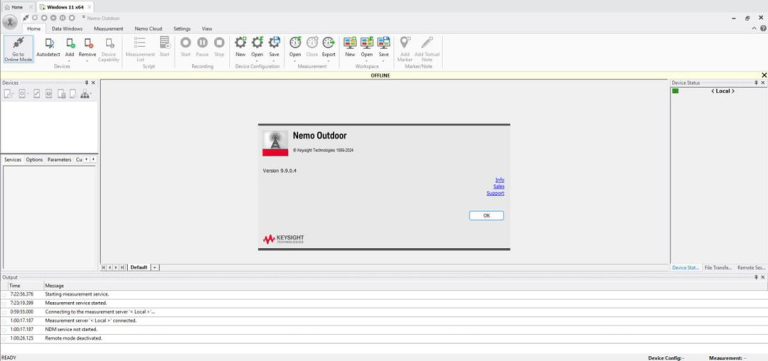Screen dimensions: 768x361
Task: Click Add Marker pin icon
Action: pos(405,43)
